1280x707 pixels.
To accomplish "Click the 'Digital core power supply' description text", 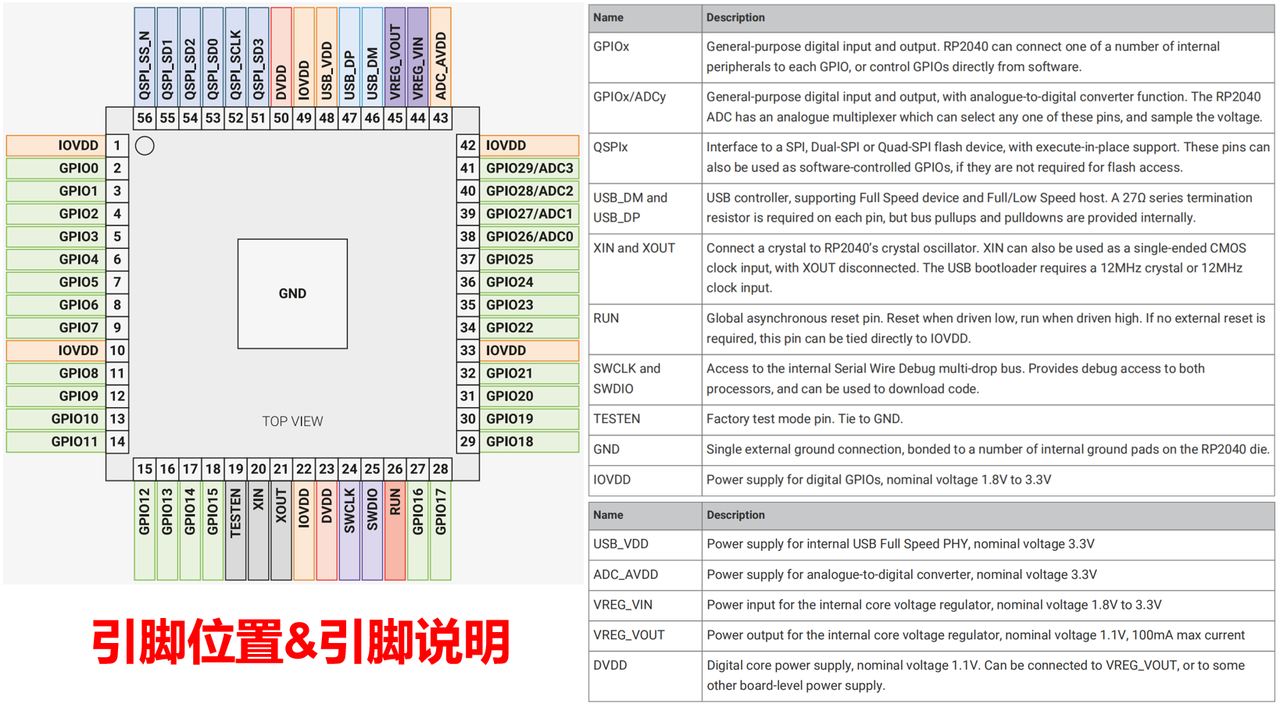I will [x=975, y=675].
